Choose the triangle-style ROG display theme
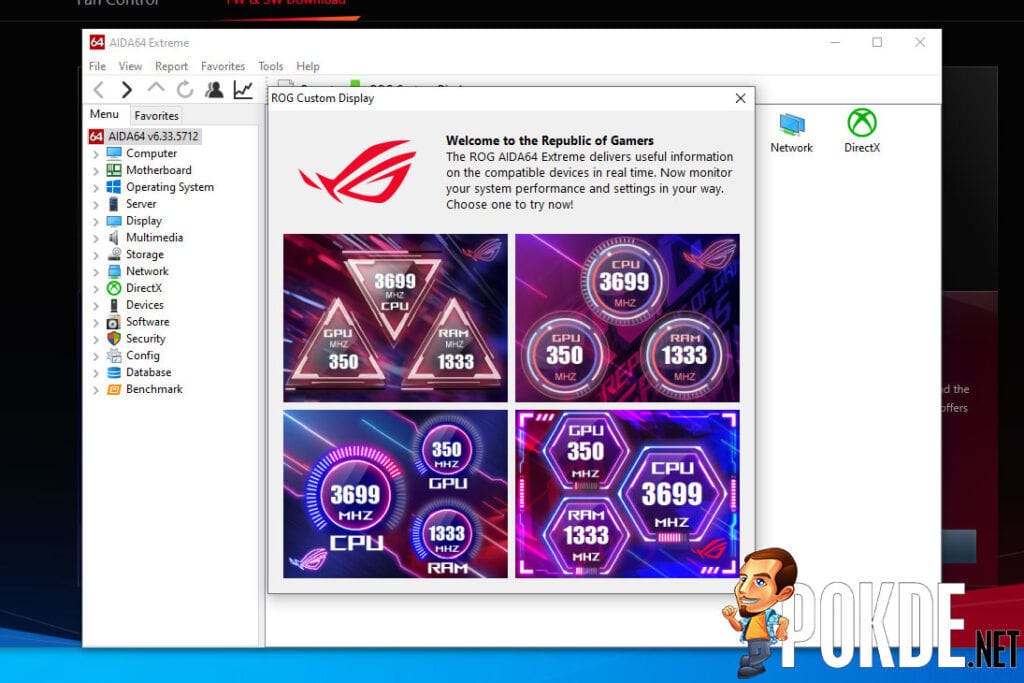This screenshot has width=1024, height=683. click(x=395, y=318)
